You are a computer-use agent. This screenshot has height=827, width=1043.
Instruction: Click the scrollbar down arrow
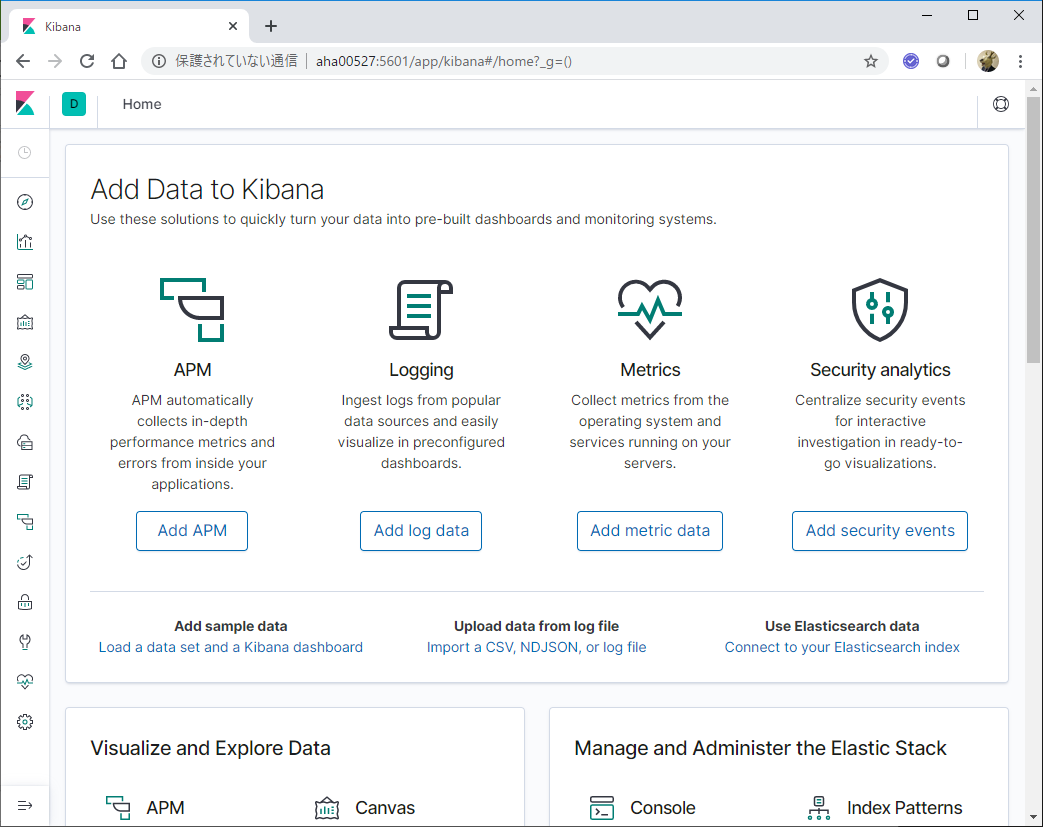click(1033, 818)
